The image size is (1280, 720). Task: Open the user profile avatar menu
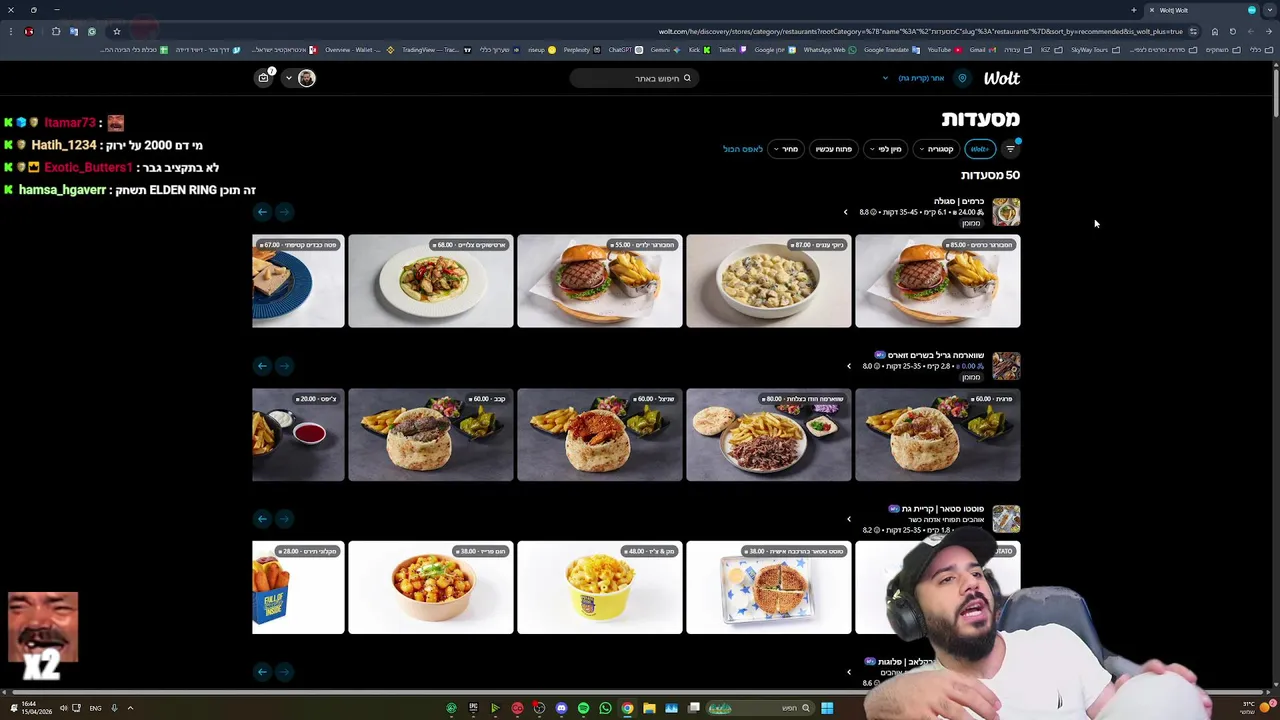(x=306, y=78)
